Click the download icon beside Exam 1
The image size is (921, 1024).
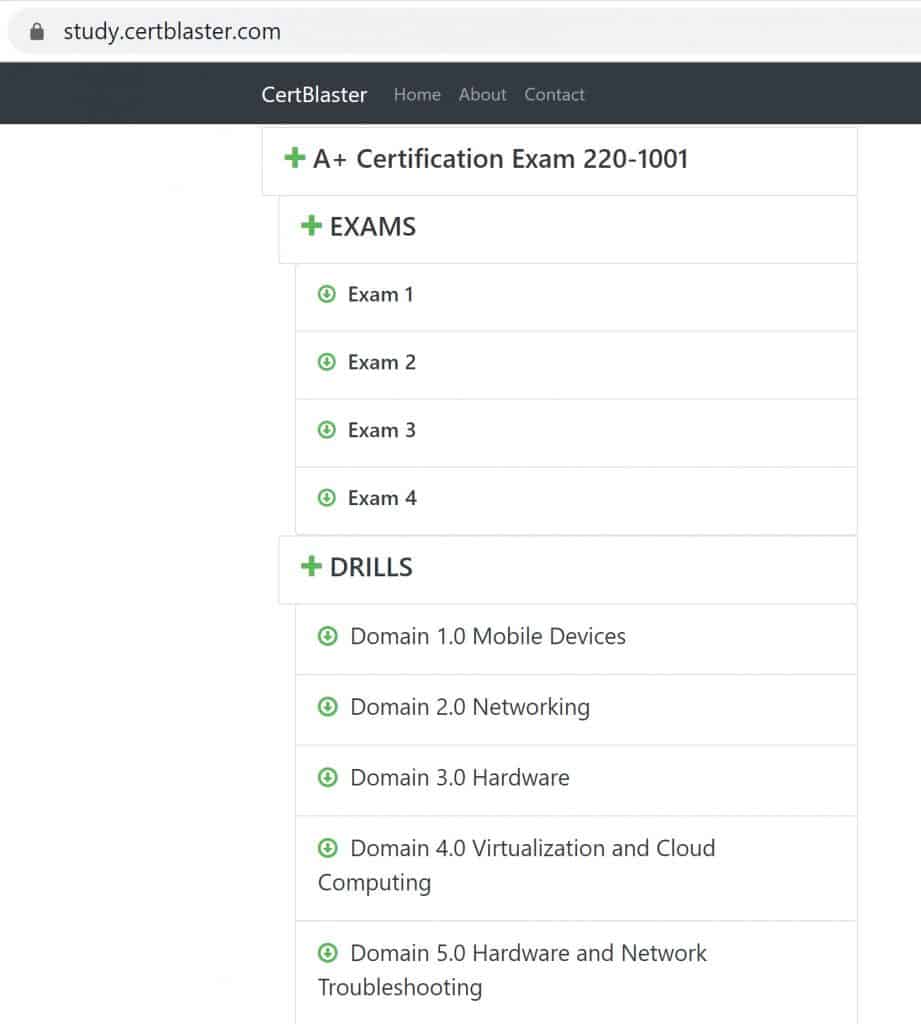(x=327, y=294)
